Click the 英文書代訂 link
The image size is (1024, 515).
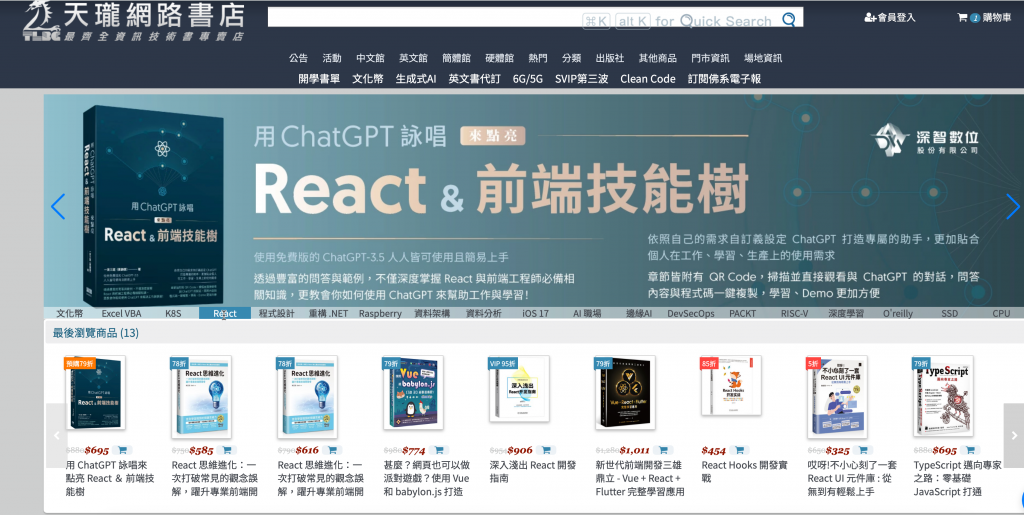475,78
